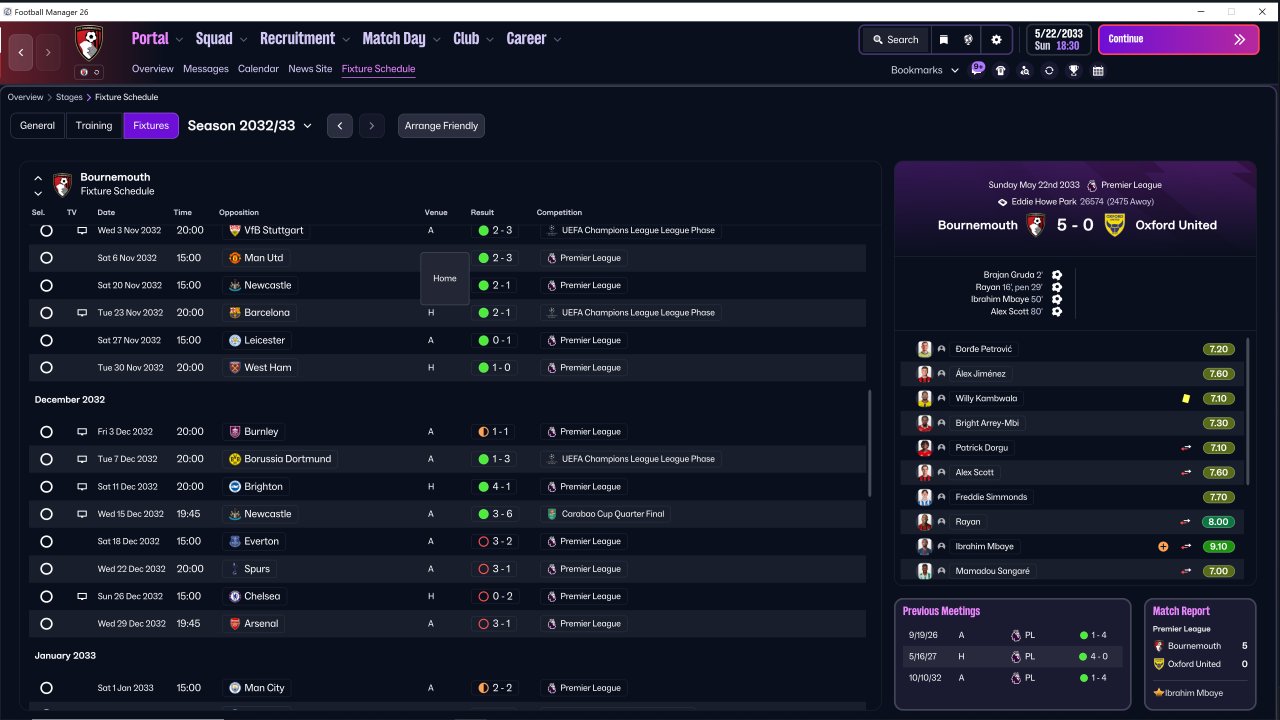Viewport: 1280px width, 720px height.
Task: Expand the Recruitment menu dropdown arrow
Action: point(346,40)
